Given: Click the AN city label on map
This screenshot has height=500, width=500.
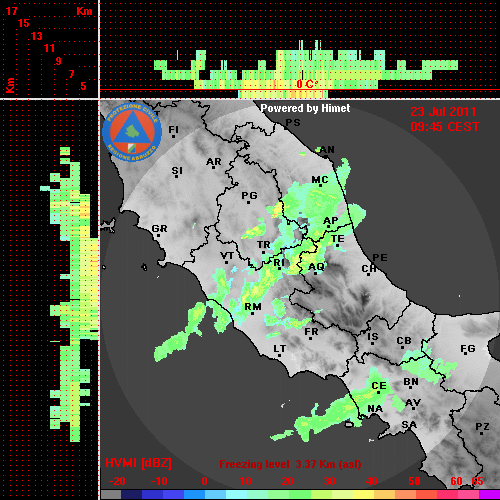Looking at the screenshot, I should coord(327,150).
